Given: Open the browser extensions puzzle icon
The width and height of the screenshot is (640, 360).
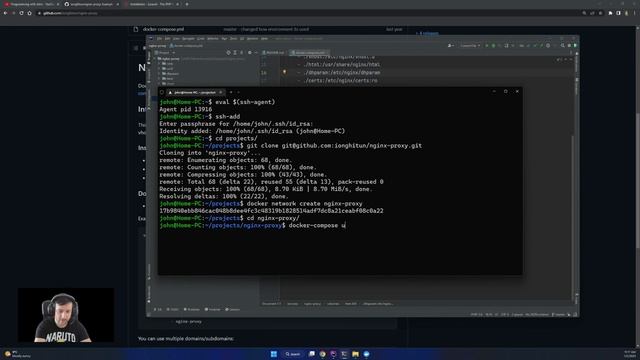Looking at the screenshot, I should (x=610, y=13).
